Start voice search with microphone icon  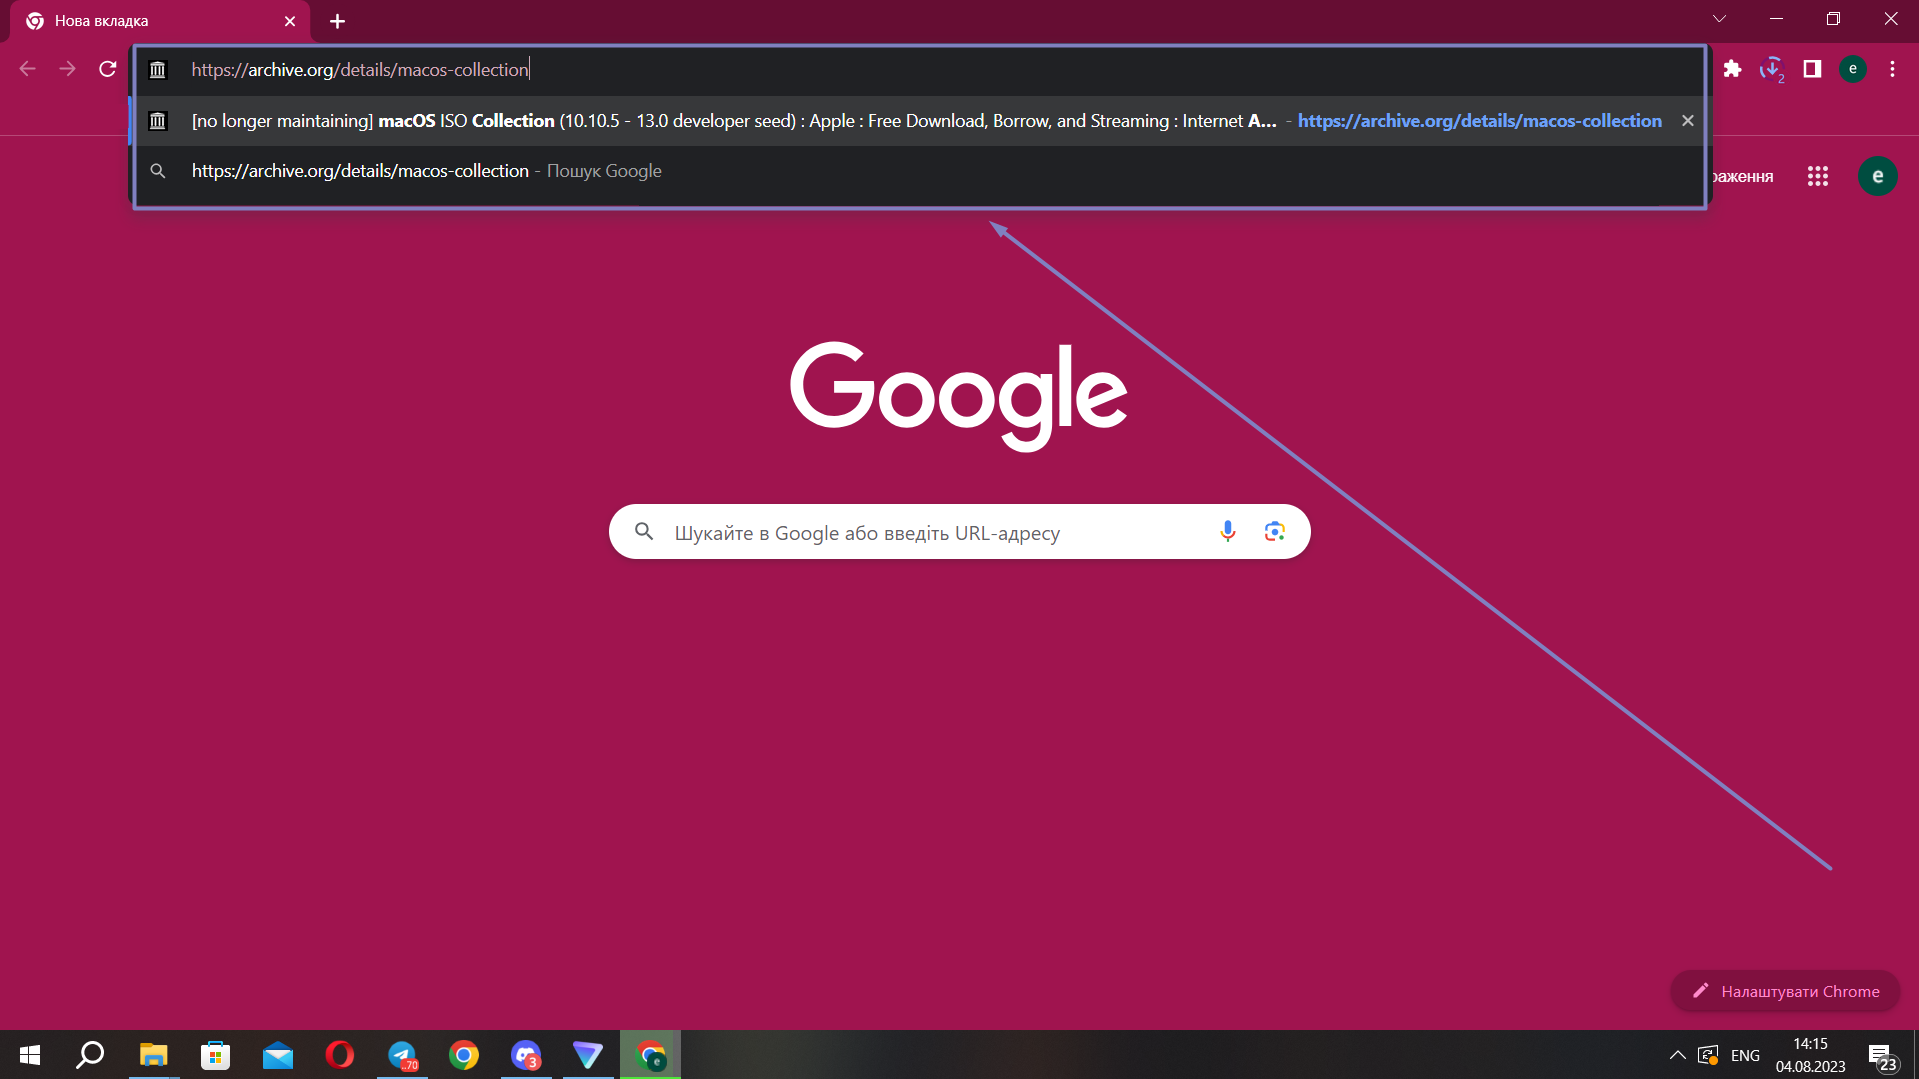point(1228,532)
